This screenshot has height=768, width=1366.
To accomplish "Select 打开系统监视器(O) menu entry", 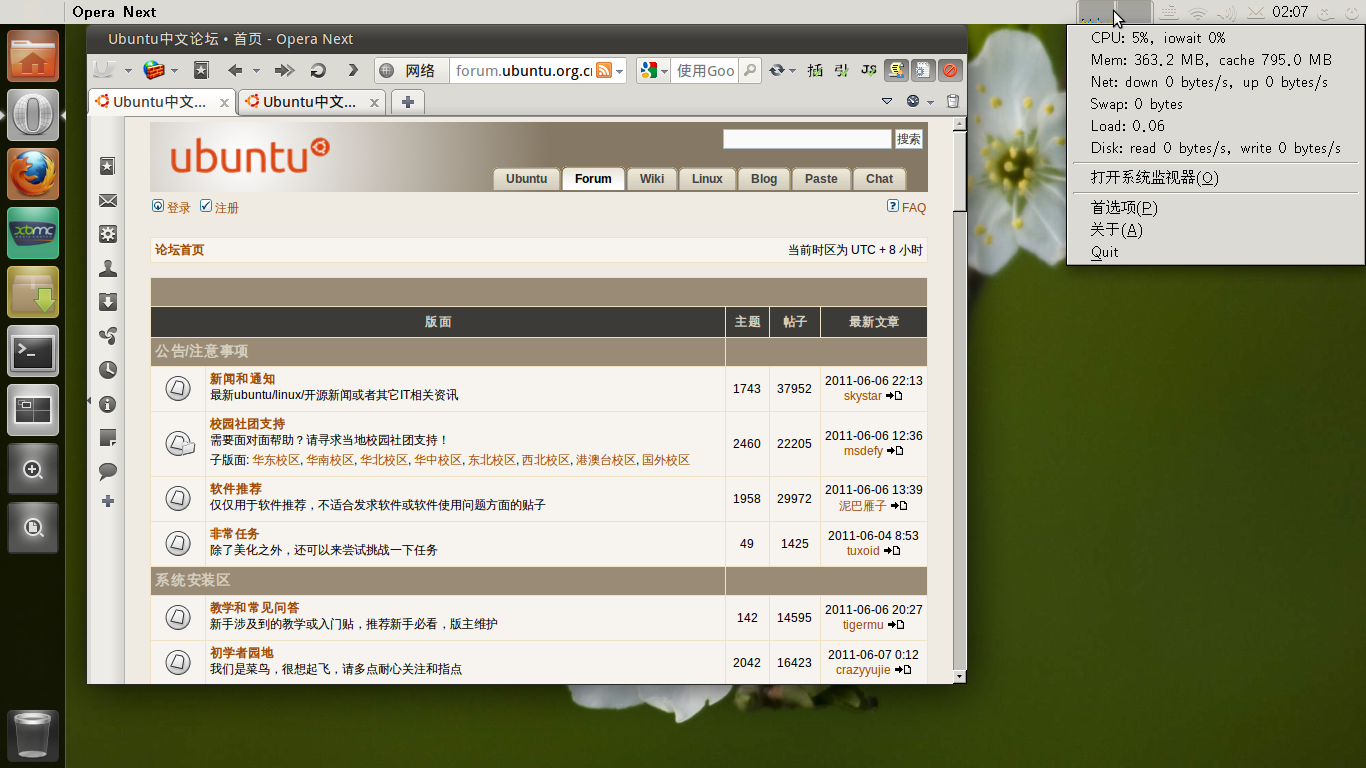I will pyautogui.click(x=1215, y=178).
